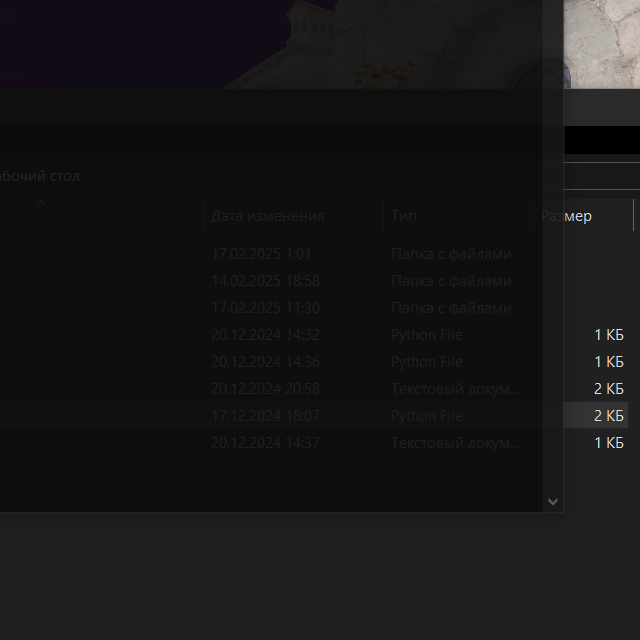
Task: Select the text document modified 20.12.2024 14:37
Action: tap(265, 443)
